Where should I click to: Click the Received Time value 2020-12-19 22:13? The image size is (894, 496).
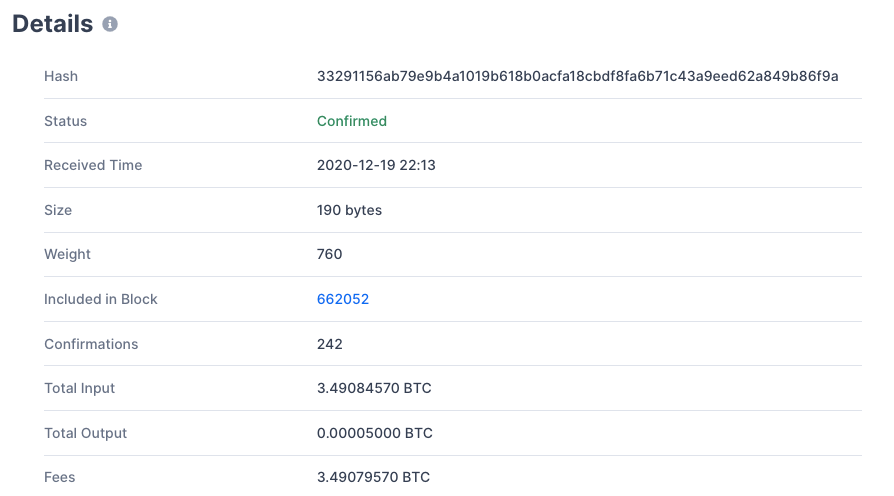[376, 165]
